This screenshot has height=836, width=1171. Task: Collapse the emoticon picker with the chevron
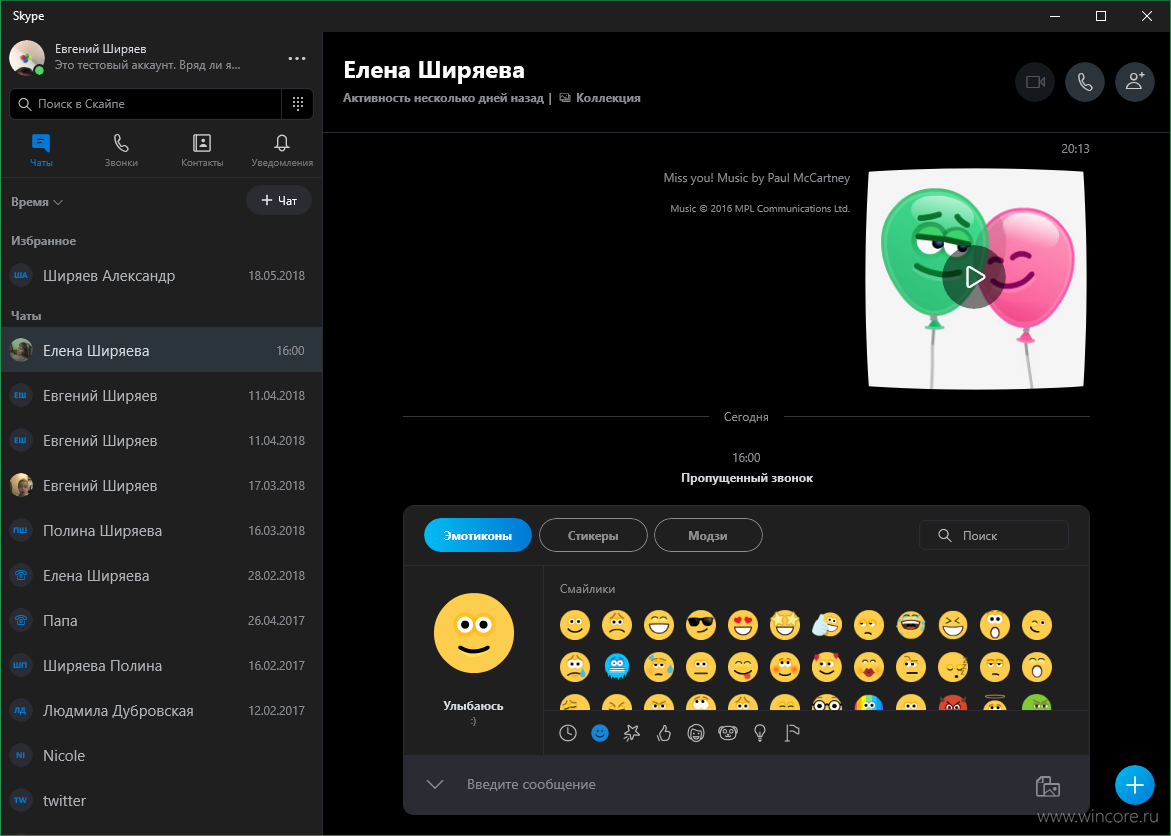pos(435,784)
